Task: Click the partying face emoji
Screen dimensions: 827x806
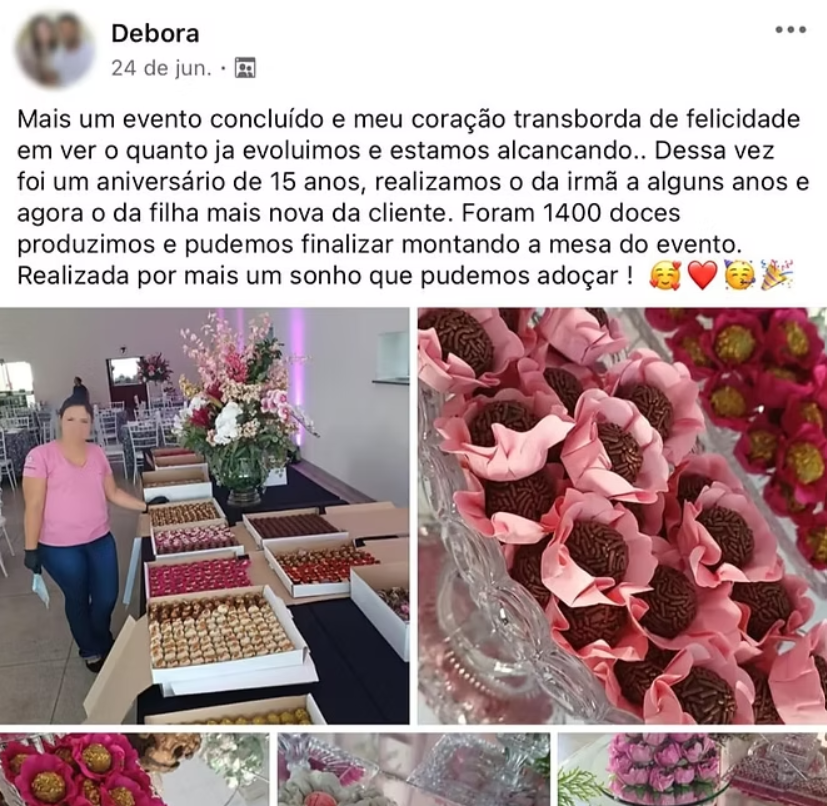Action: point(741,275)
